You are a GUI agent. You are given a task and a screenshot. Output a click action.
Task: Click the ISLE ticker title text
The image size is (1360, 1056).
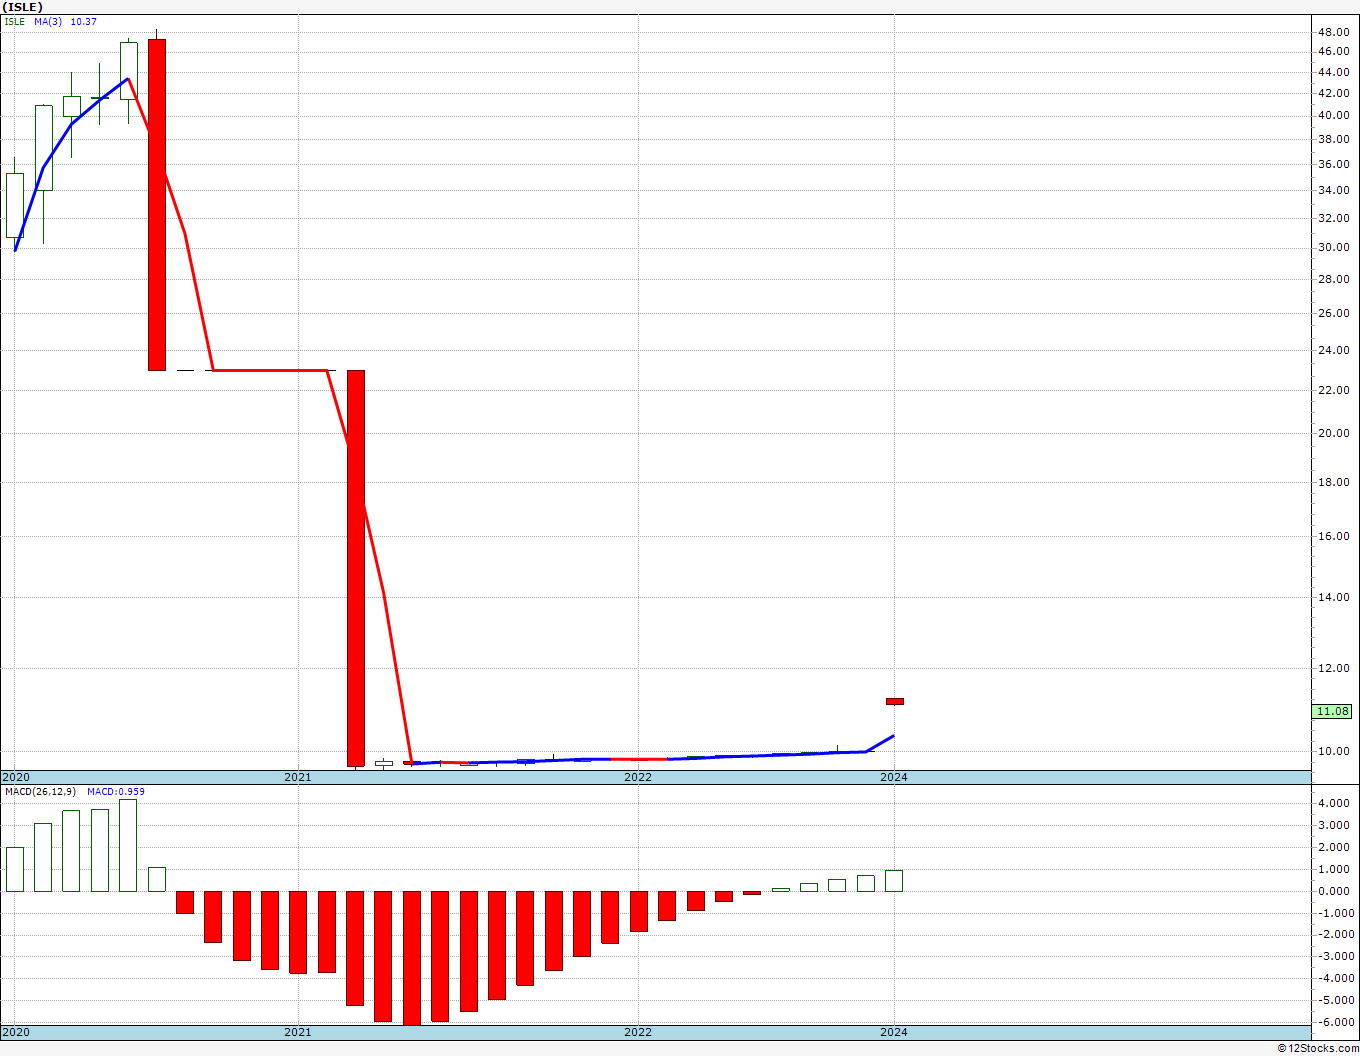[23, 7]
